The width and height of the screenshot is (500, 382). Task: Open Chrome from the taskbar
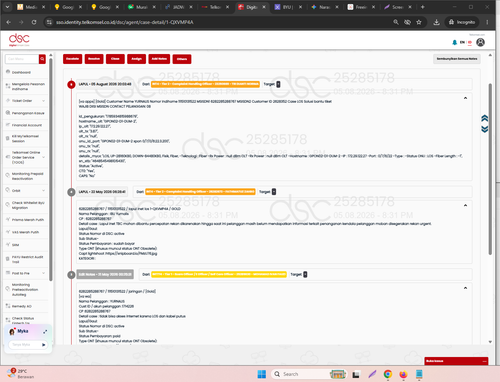click(x=387, y=374)
